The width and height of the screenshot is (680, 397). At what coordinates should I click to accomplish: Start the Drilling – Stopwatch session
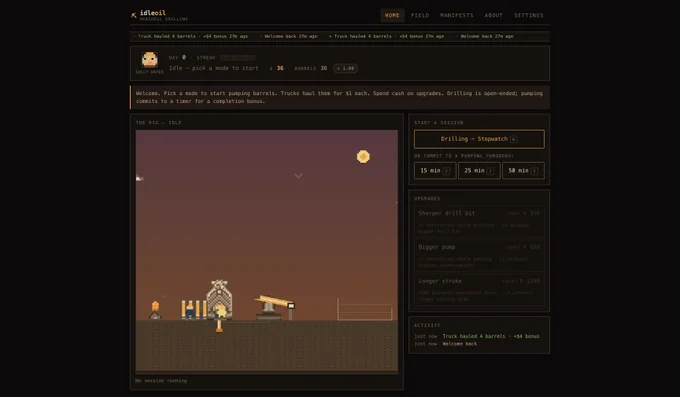click(x=479, y=139)
